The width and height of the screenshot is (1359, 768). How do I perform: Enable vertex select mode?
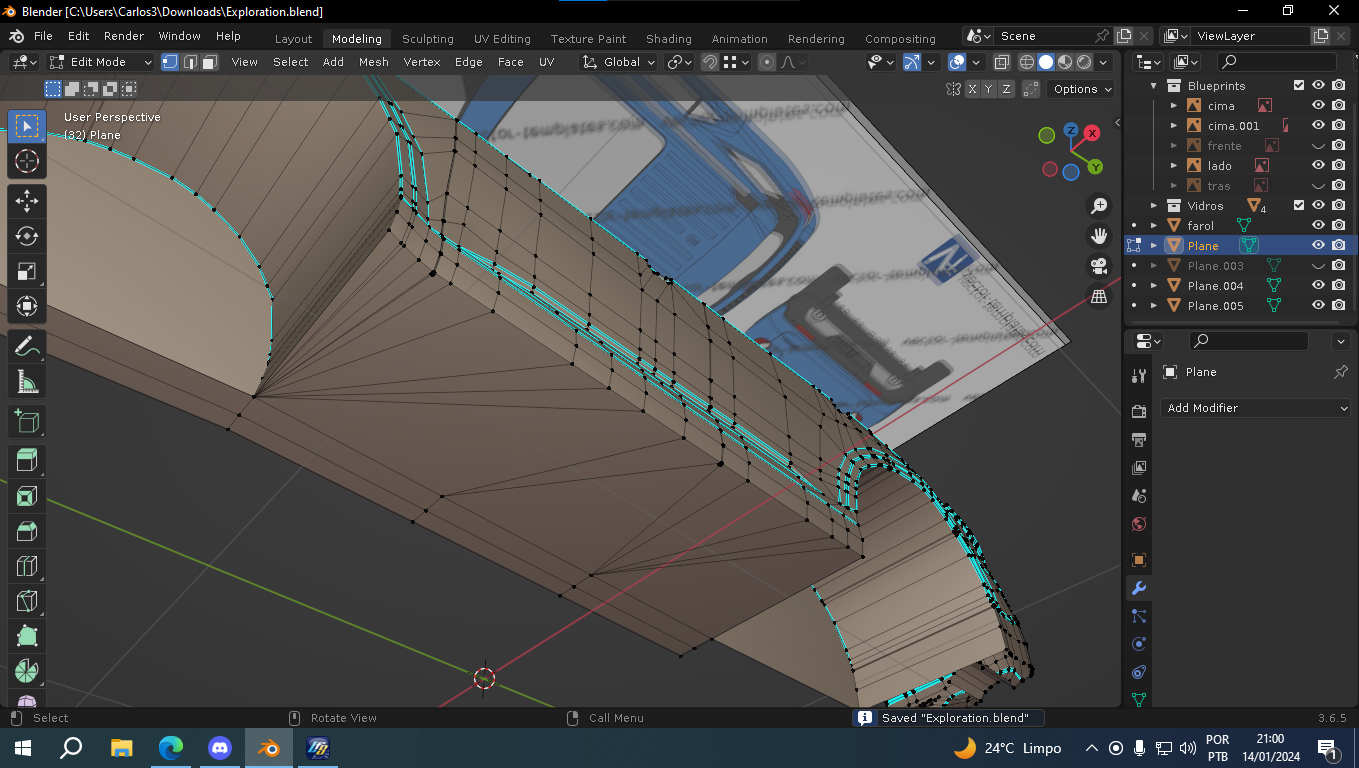click(x=170, y=62)
